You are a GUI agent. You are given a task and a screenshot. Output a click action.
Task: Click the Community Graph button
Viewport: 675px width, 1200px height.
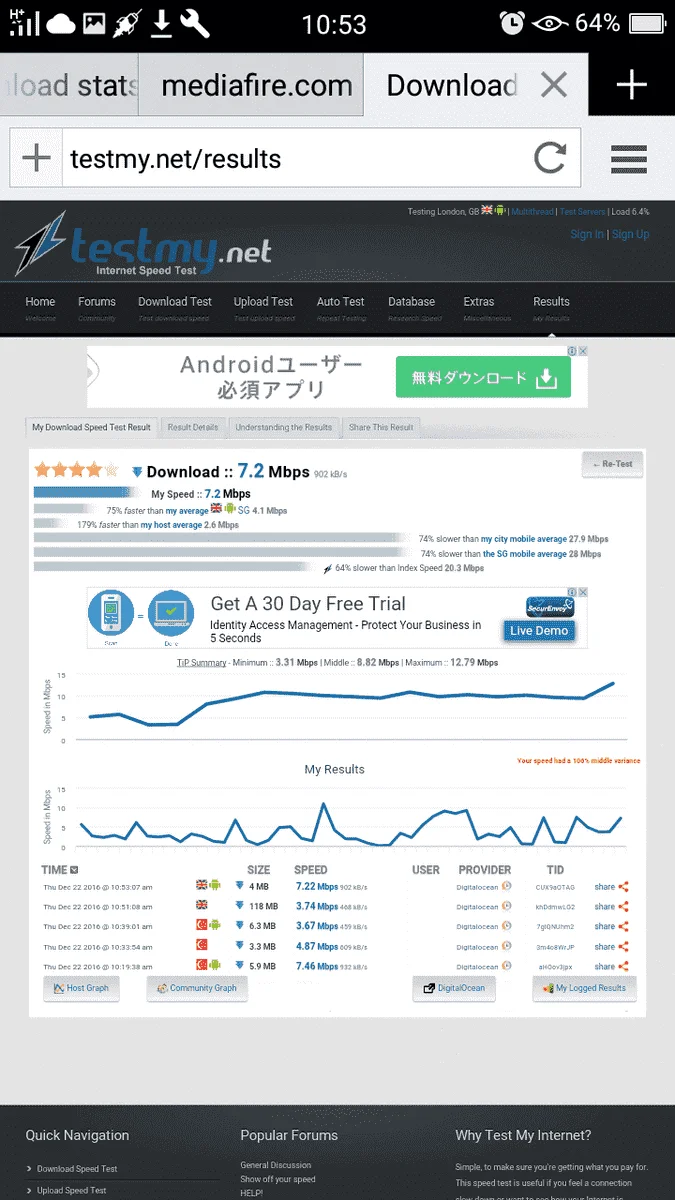(197, 988)
